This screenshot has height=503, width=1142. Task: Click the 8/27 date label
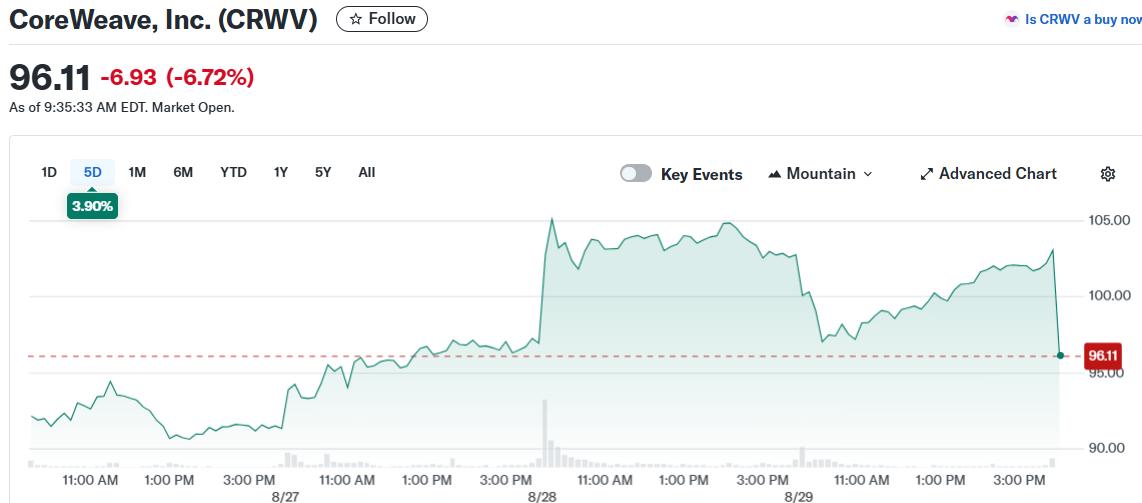click(x=286, y=497)
